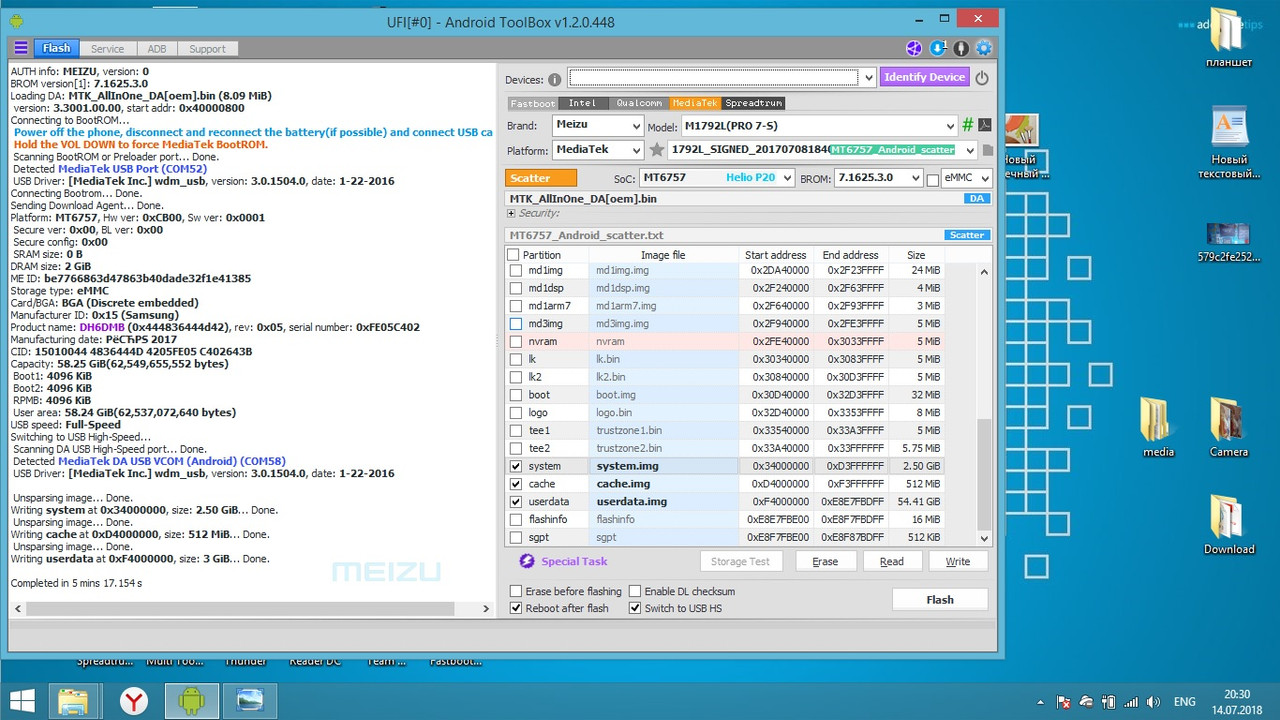Viewport: 1280px width, 720px height.
Task: Click the Identify Device button
Action: click(924, 77)
